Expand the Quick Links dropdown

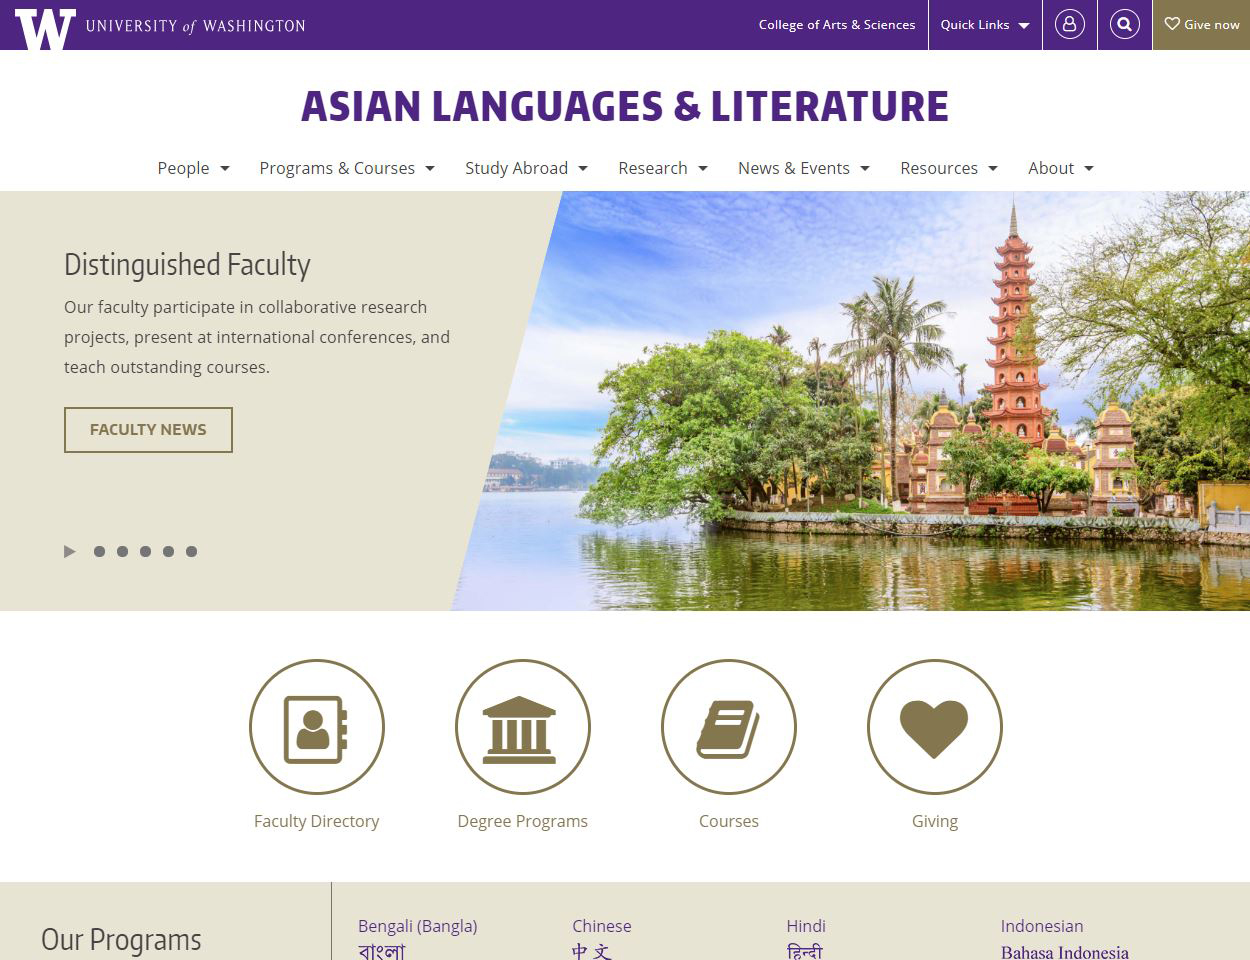coord(984,25)
